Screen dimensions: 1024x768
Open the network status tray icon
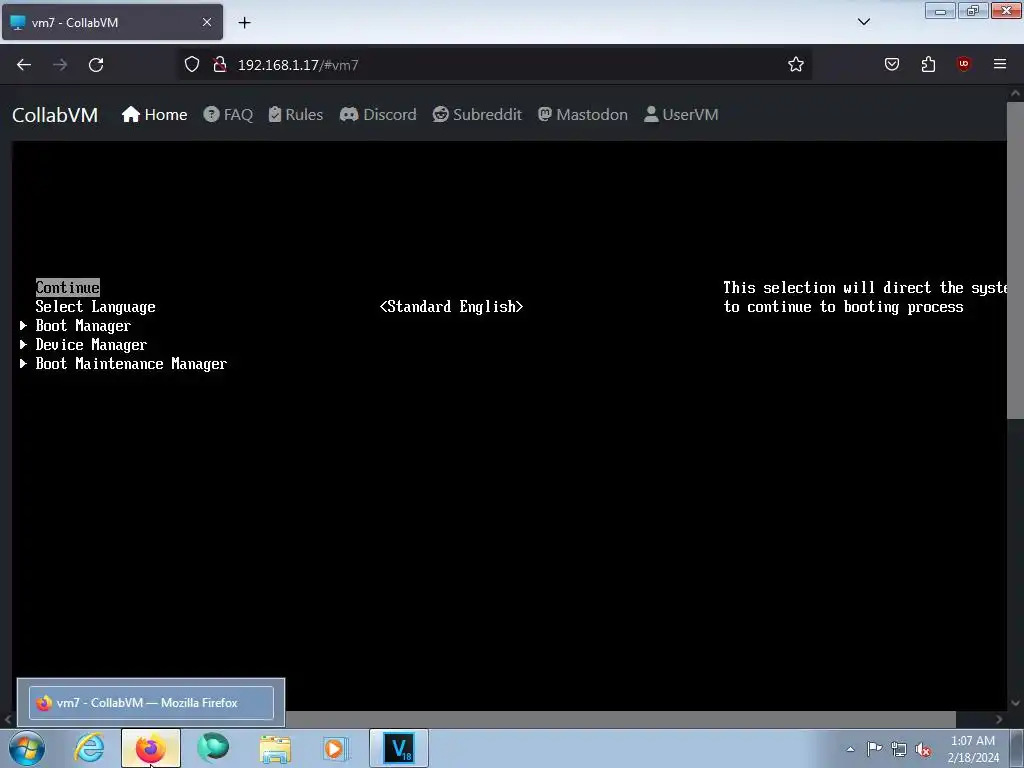899,749
